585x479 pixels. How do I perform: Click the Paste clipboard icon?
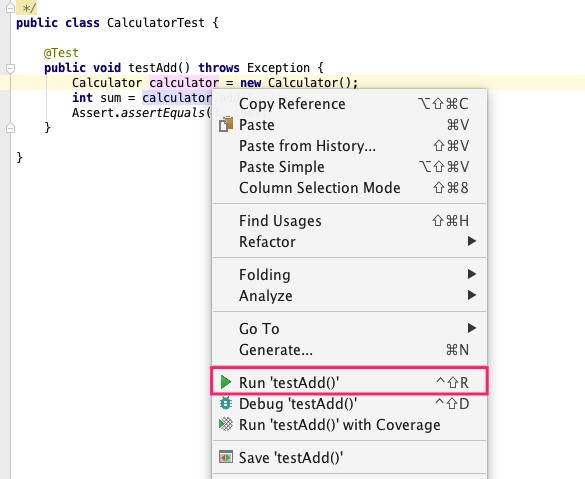tap(226, 124)
